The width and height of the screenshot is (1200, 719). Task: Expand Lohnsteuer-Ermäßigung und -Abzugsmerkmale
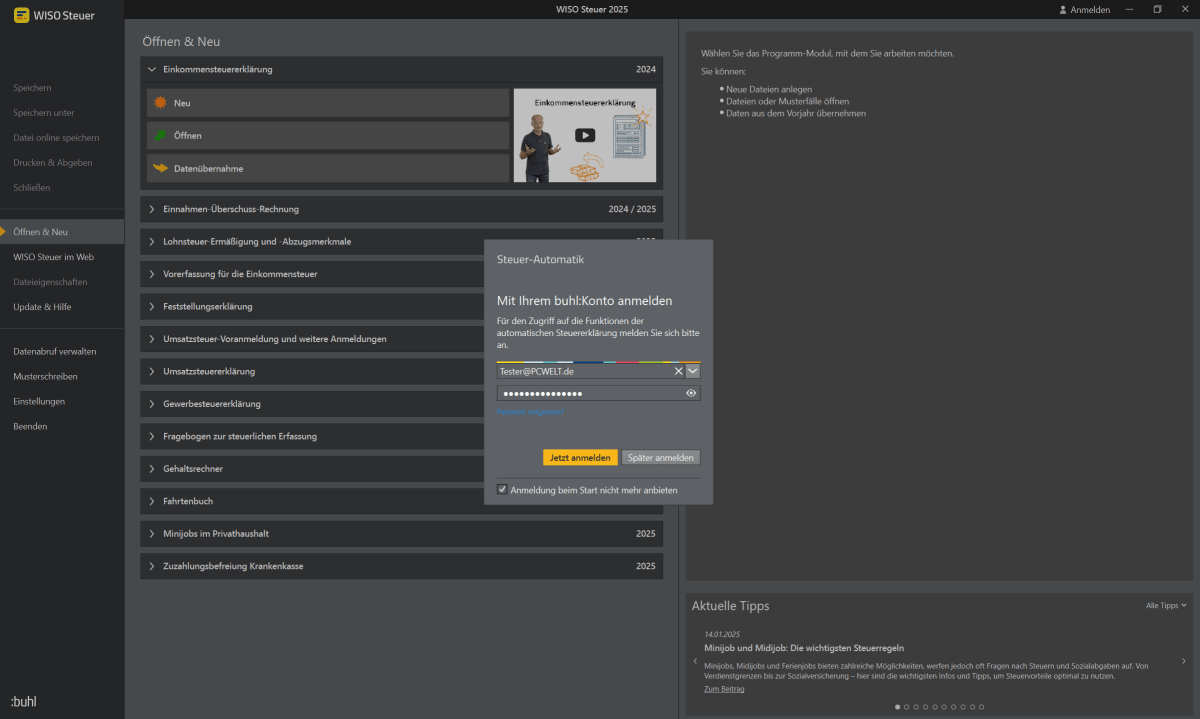tap(152, 241)
